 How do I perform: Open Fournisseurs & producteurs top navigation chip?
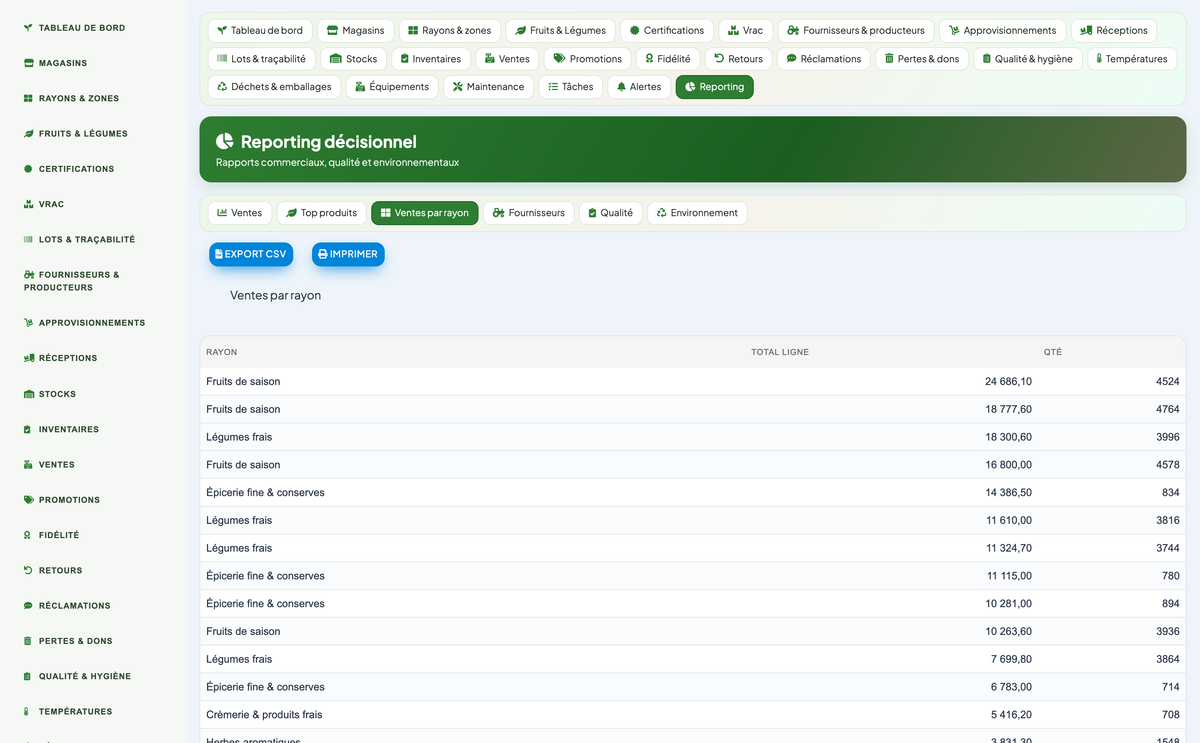(x=856, y=31)
